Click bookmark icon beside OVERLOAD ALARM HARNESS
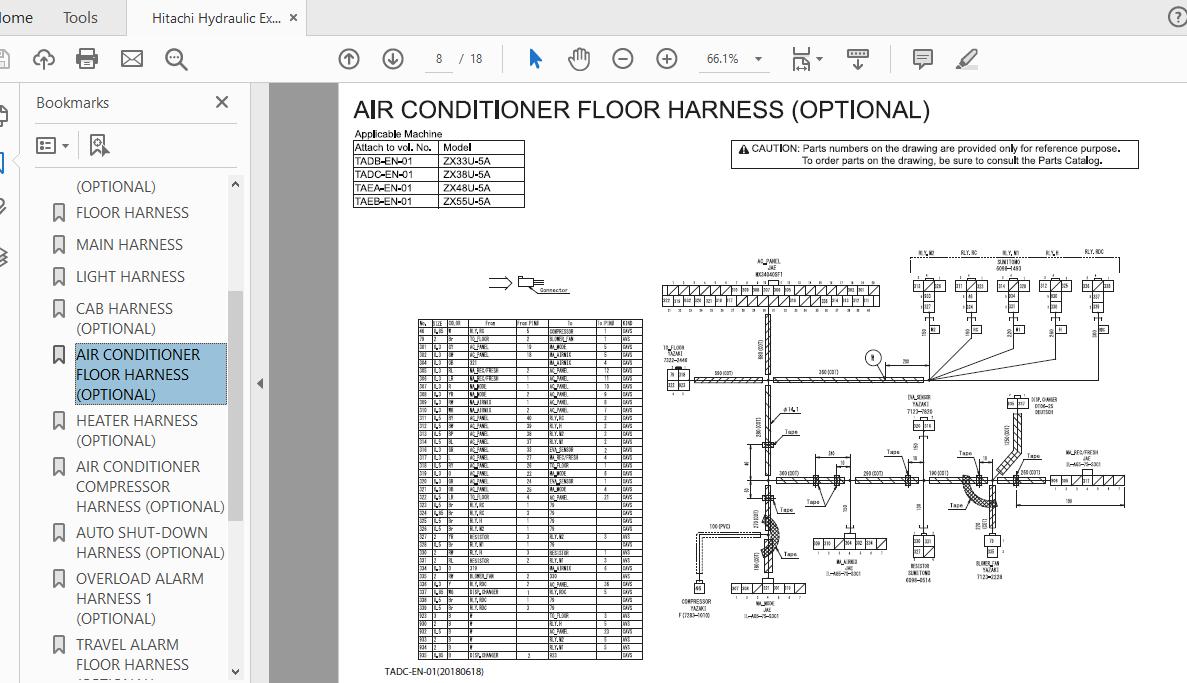Screen dimensions: 1187x683 coord(58,579)
